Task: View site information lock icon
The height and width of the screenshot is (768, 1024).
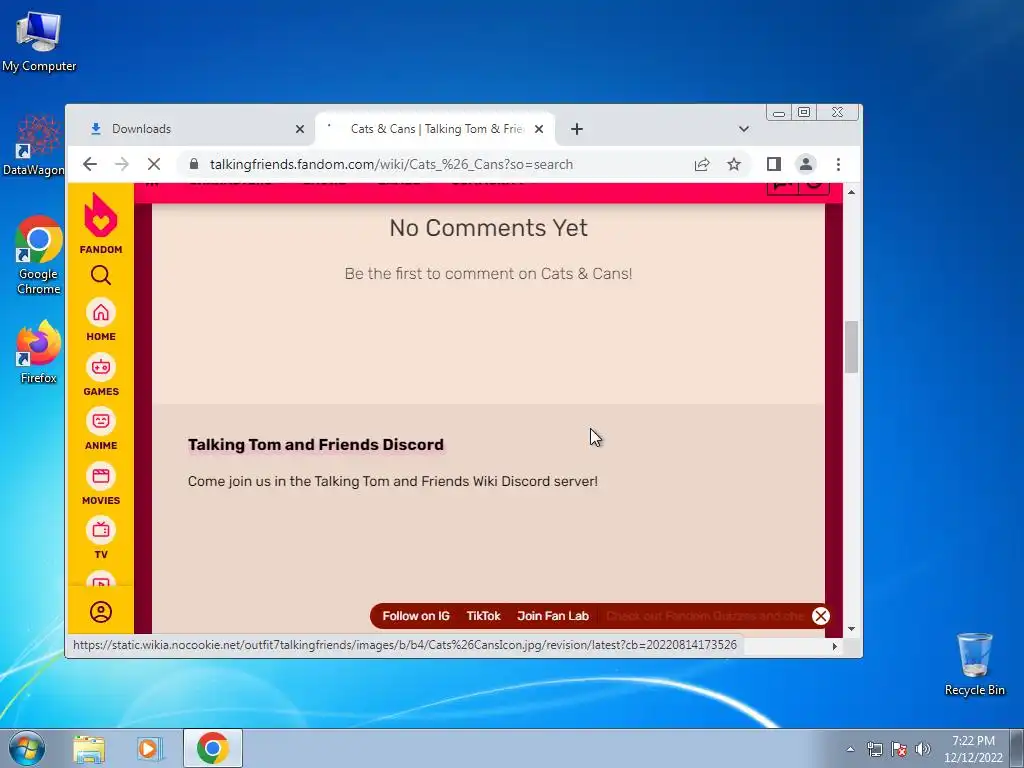Action: 194,164
